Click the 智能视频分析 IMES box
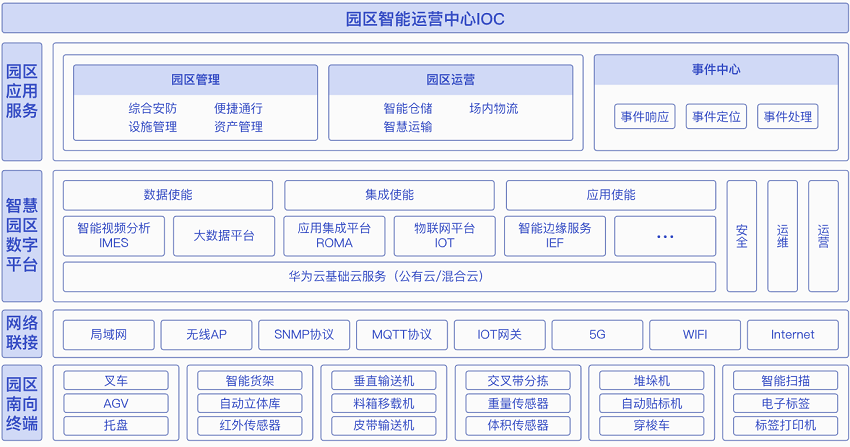 click(114, 236)
